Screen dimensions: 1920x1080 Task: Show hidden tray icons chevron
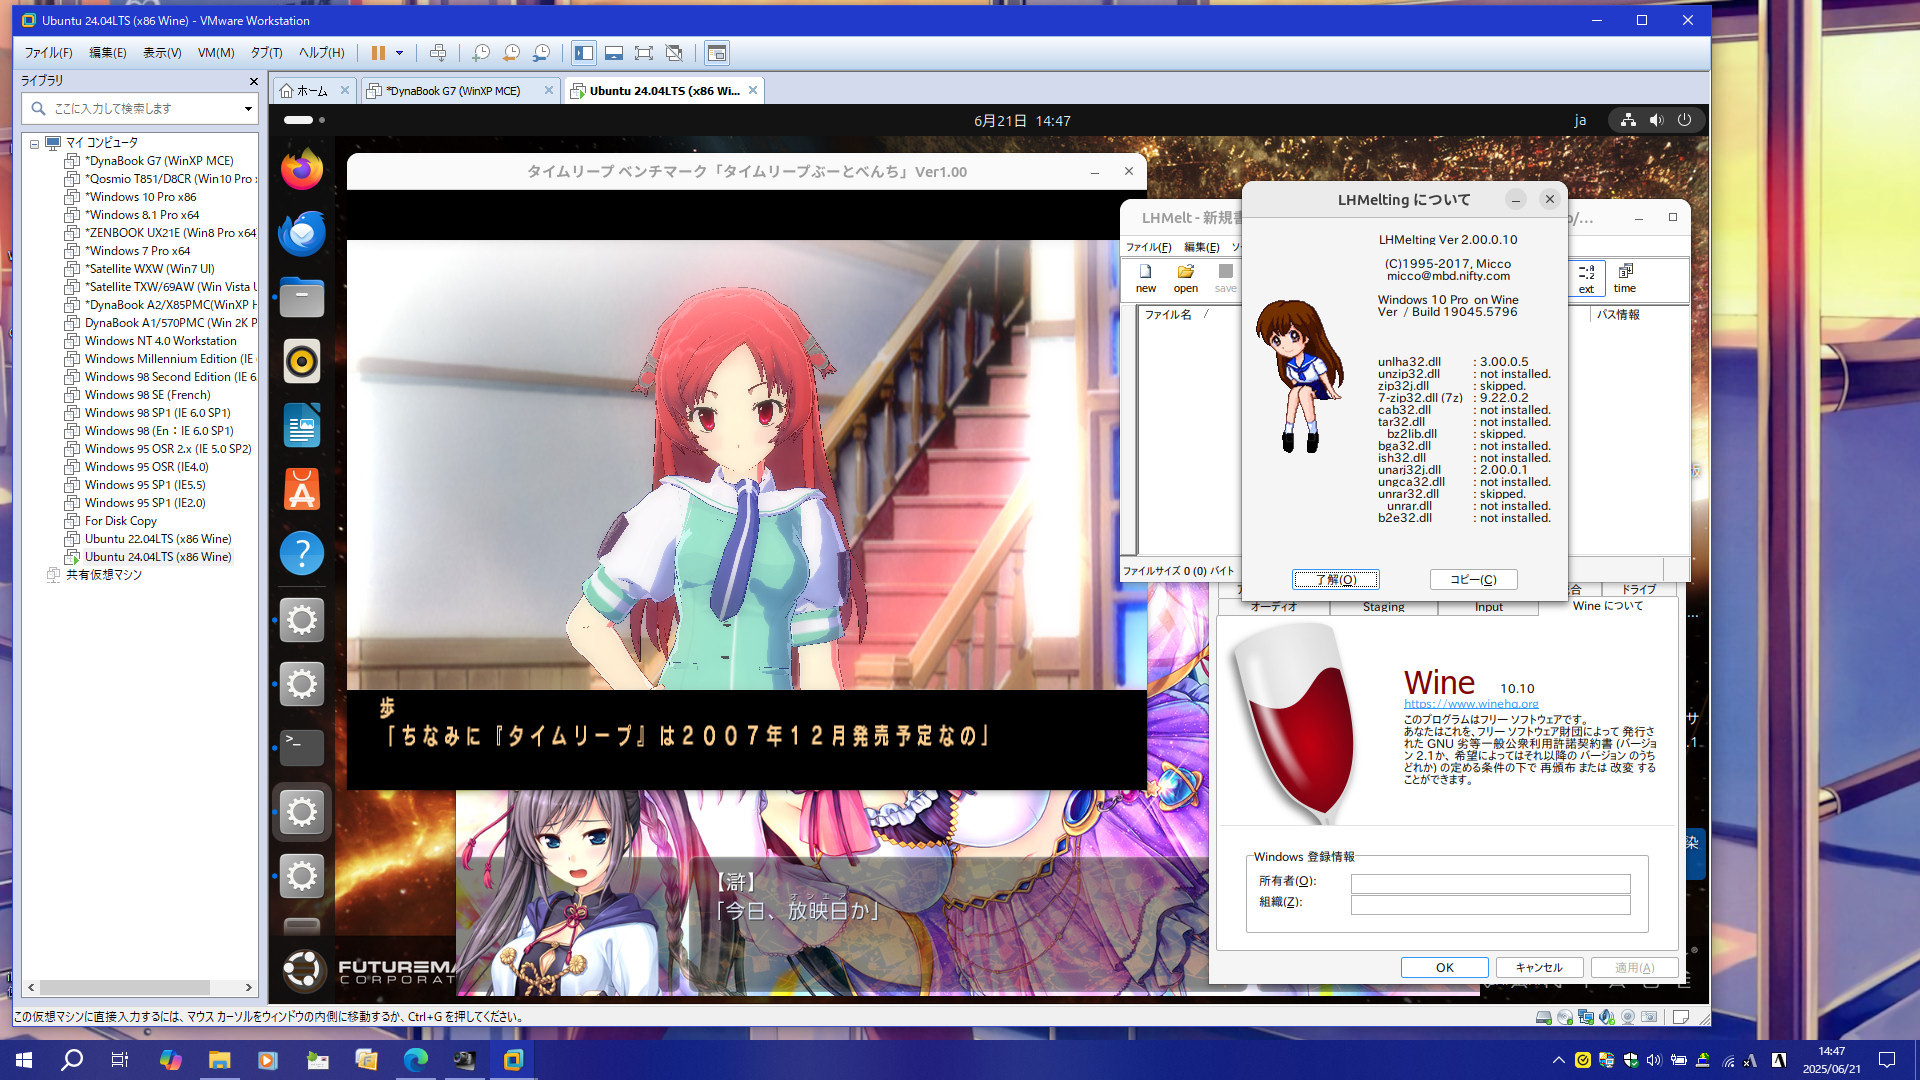[1558, 1060]
